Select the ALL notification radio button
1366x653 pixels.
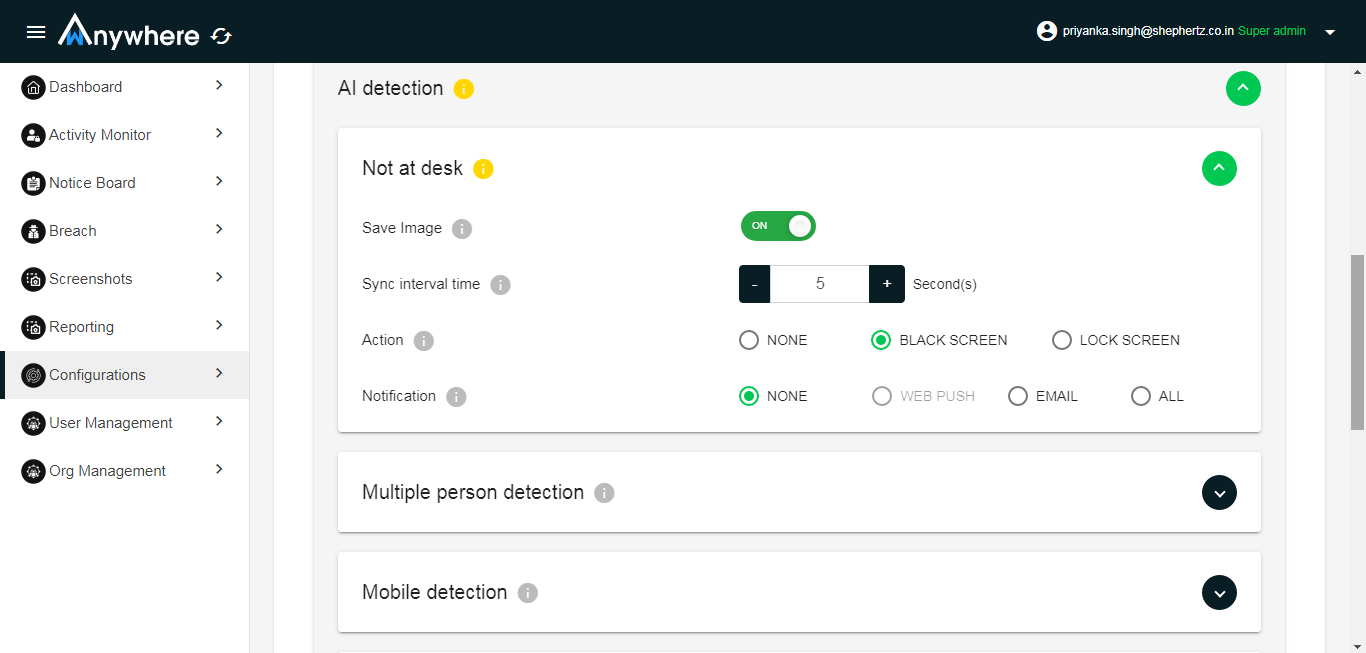1140,396
